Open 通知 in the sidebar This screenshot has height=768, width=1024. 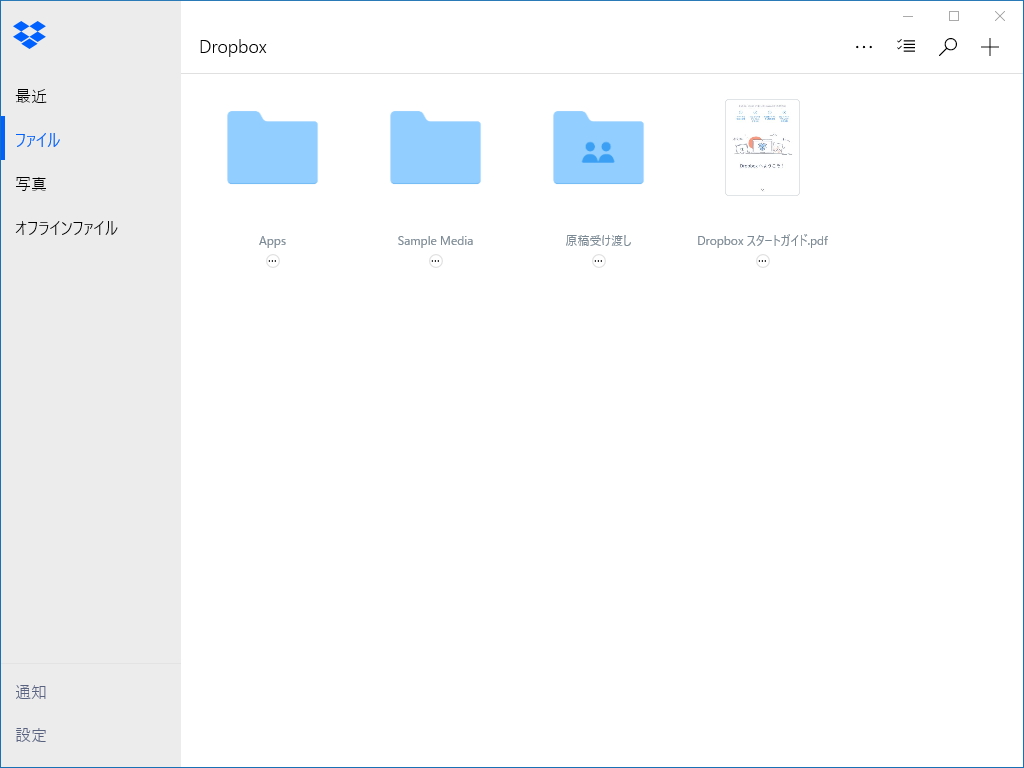(x=30, y=692)
